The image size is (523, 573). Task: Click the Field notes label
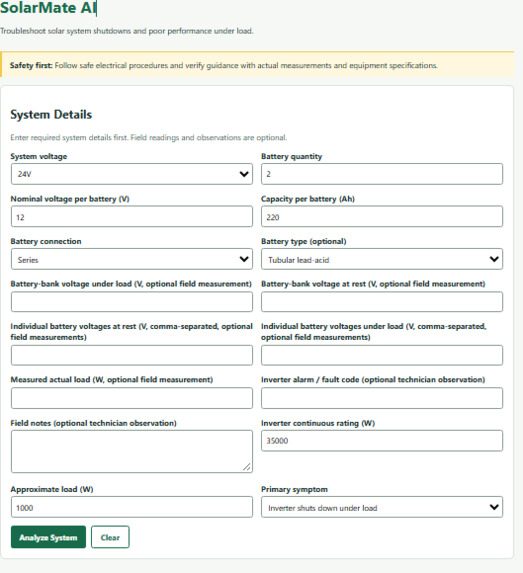tap(94, 423)
